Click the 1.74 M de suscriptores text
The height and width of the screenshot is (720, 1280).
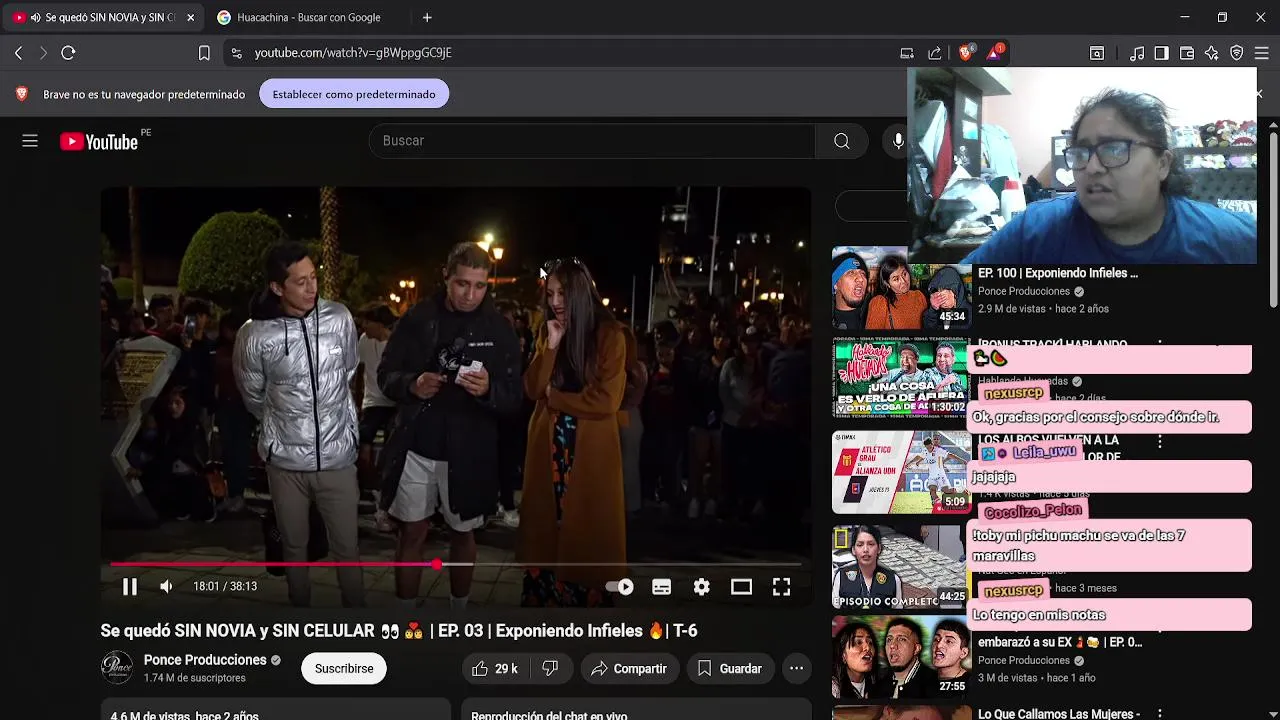click(194, 678)
